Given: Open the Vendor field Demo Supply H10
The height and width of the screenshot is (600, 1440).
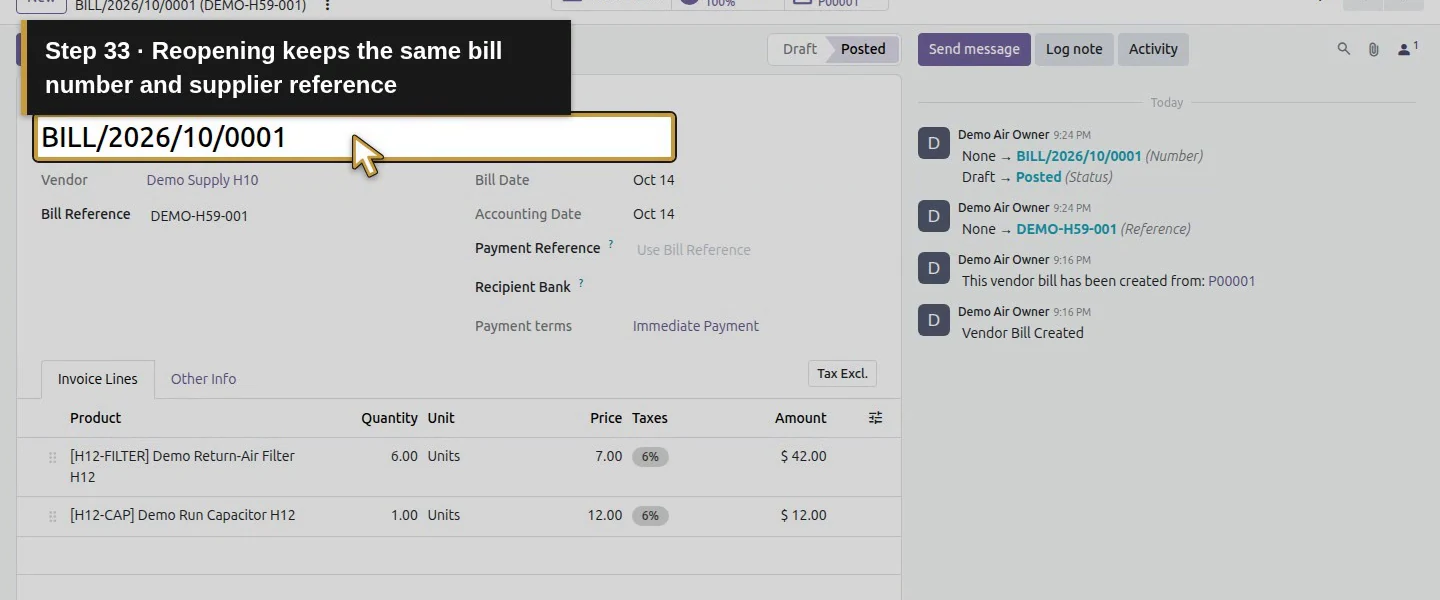Looking at the screenshot, I should pos(202,180).
